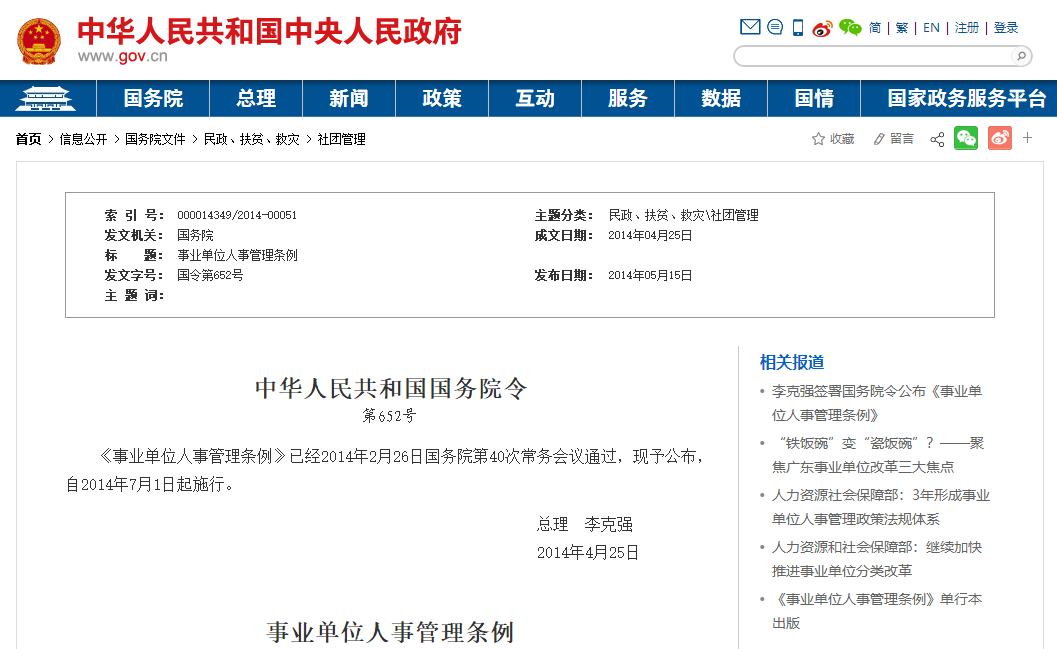Select 国家政务服务平台 in navigation bar
This screenshot has height=649, width=1057.
(x=966, y=98)
